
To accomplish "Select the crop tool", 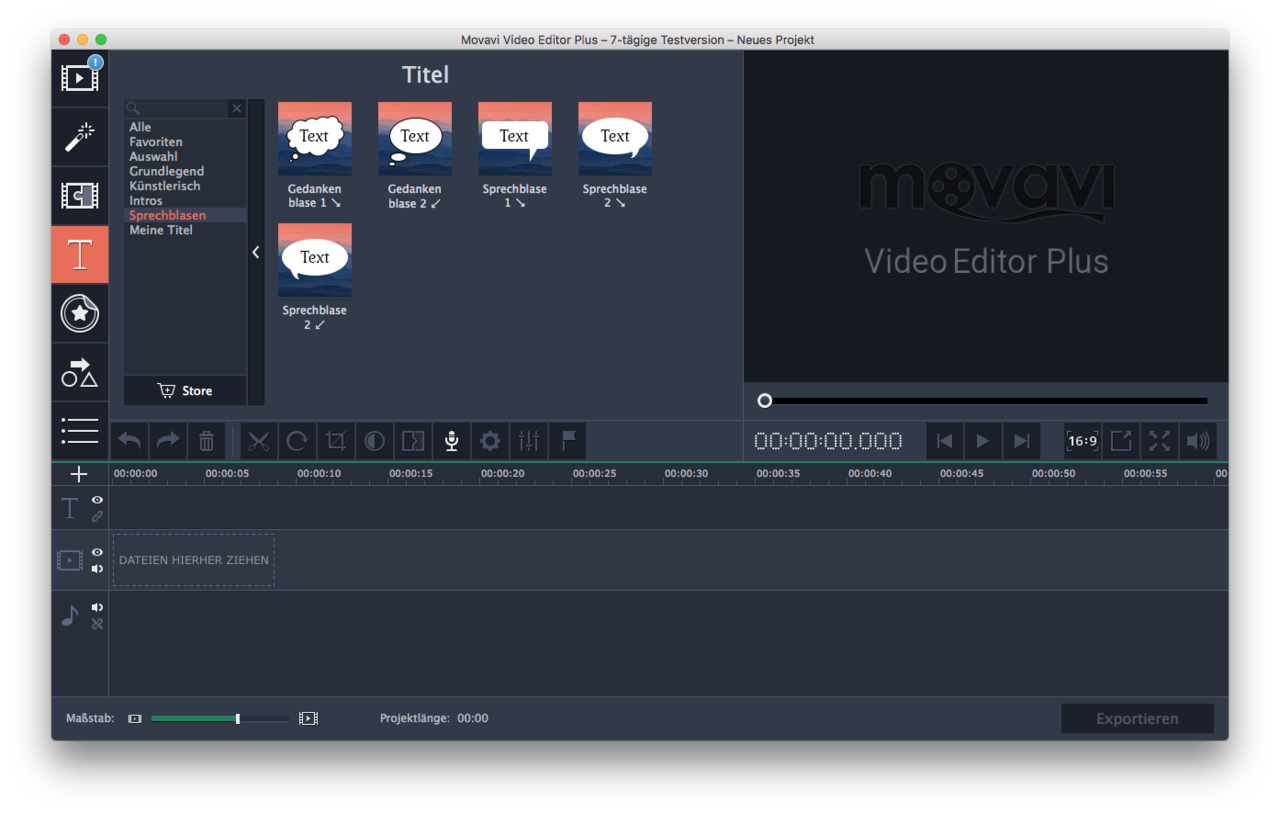I will point(336,441).
